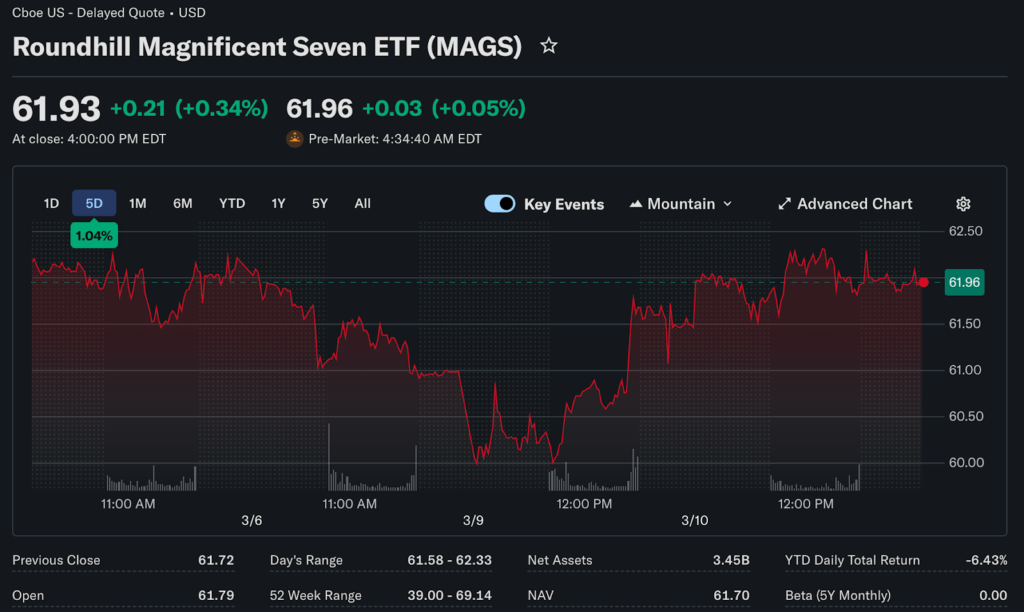
Task: Open the Advanced Chart link
Action: tap(854, 204)
